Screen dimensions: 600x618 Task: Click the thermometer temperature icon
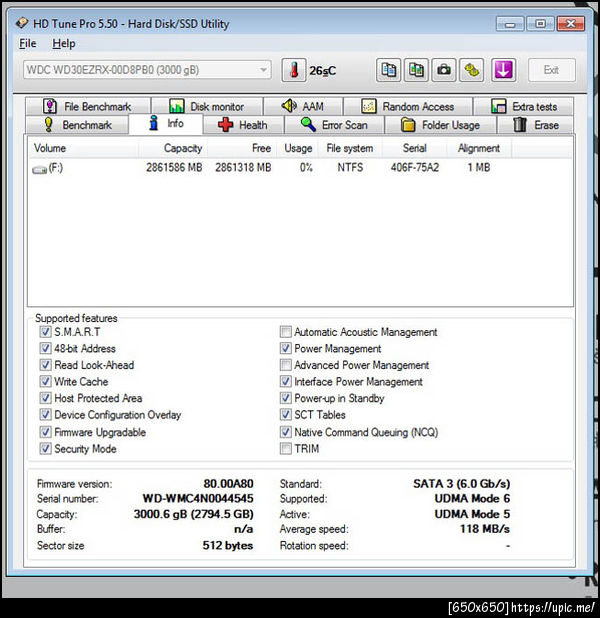(294, 70)
